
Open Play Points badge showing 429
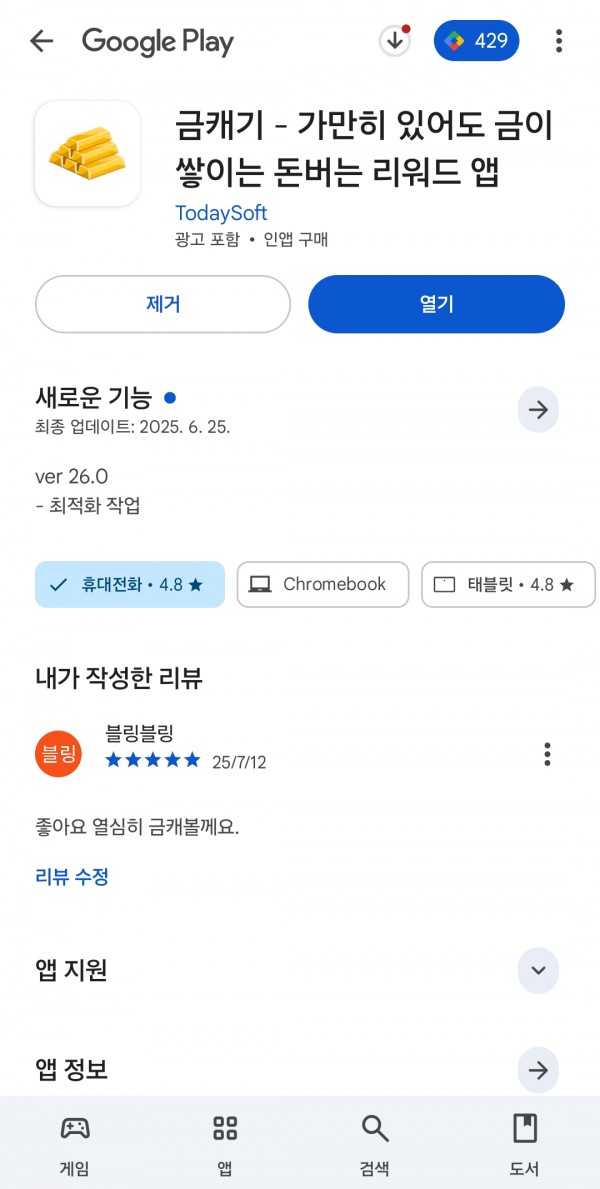point(476,41)
